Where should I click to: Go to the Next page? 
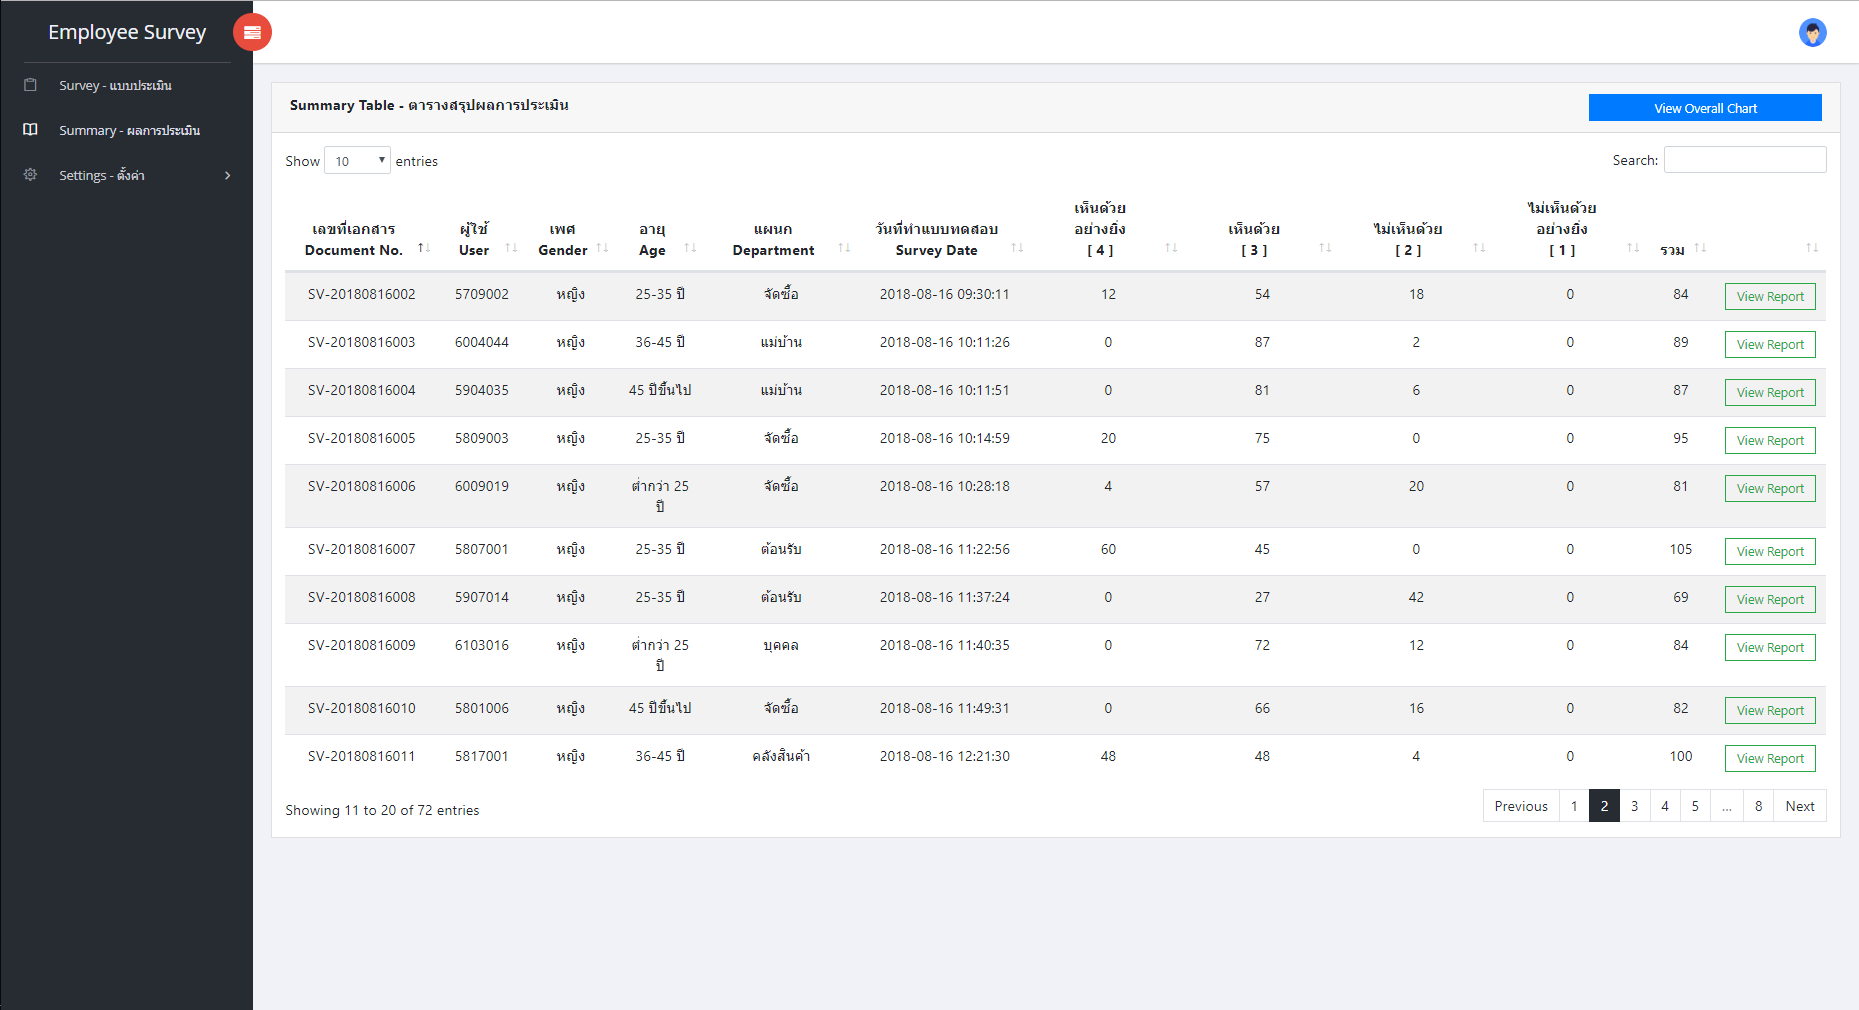coord(1800,806)
